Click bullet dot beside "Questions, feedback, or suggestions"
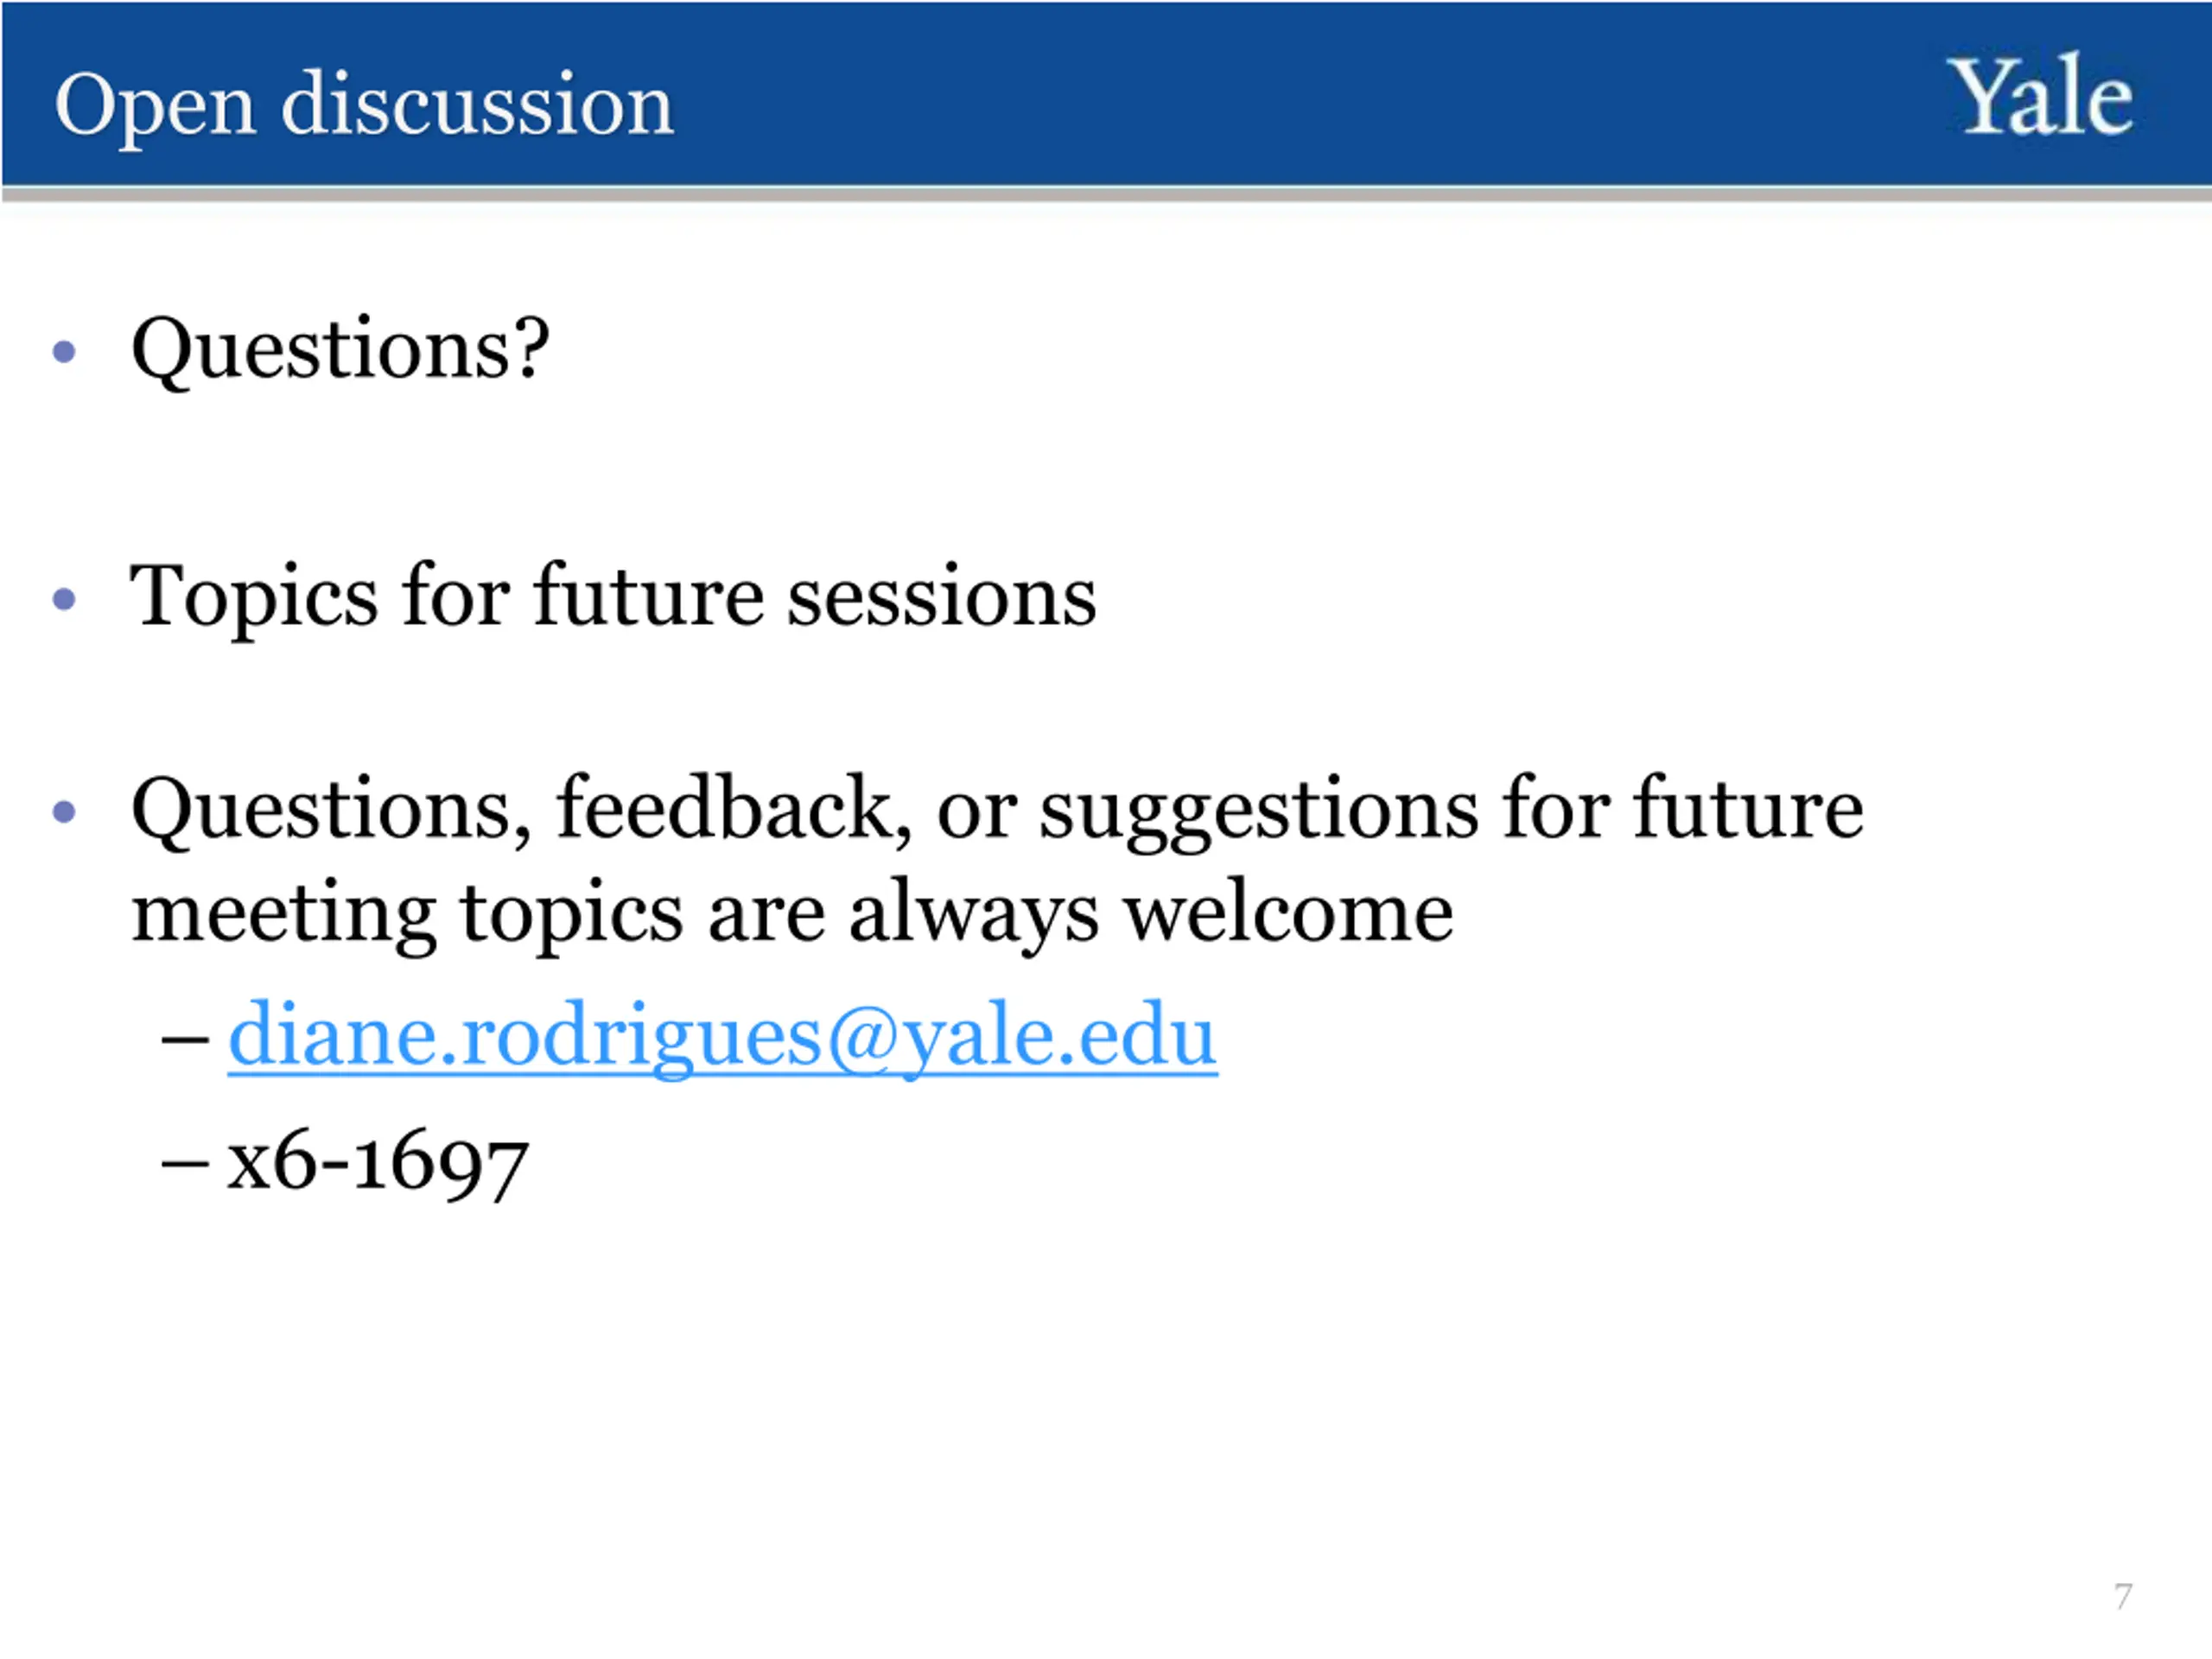Image resolution: width=2212 pixels, height=1659 pixels. coord(65,811)
